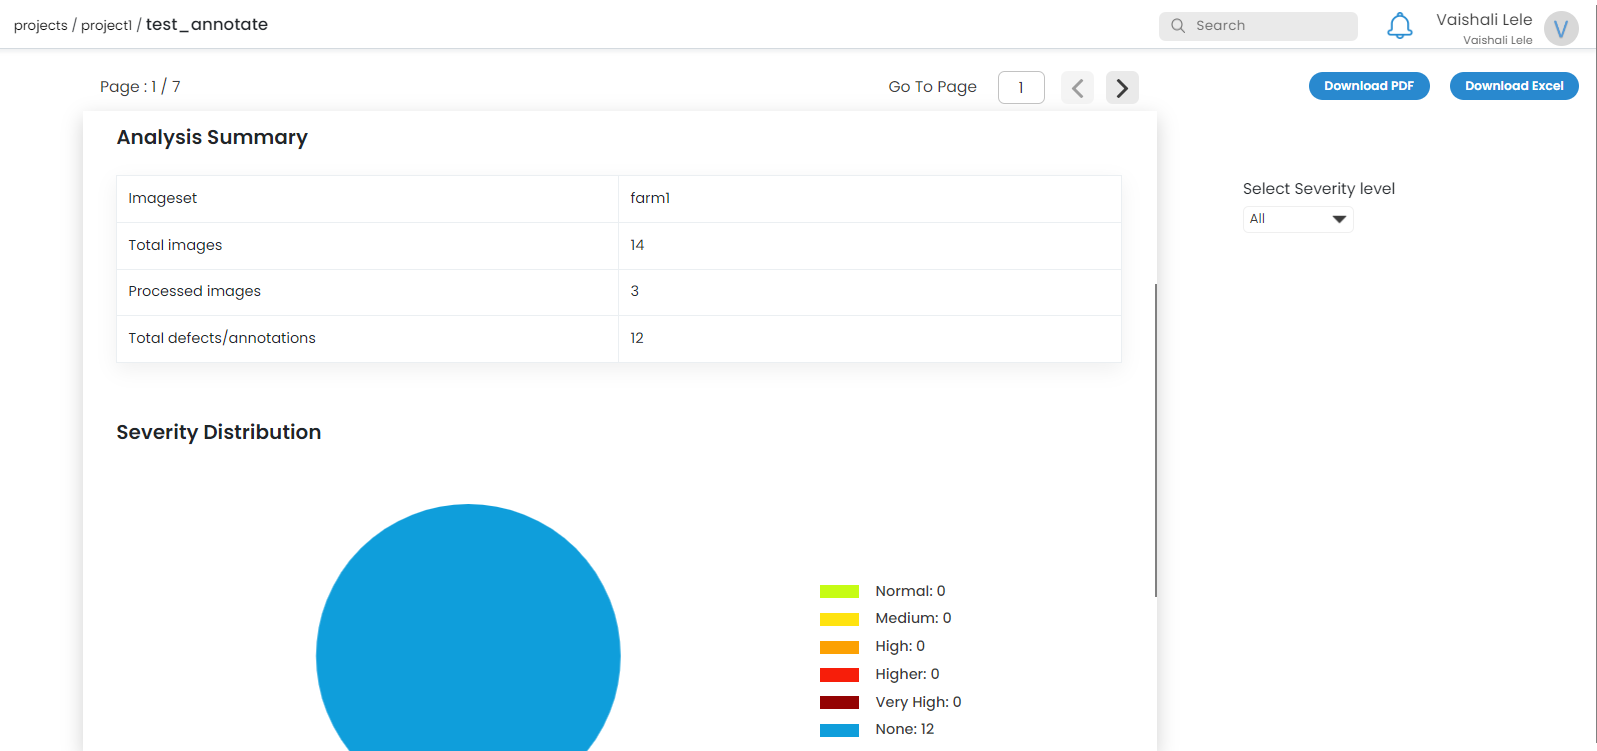Click the High orange legend swatch
1597x751 pixels.
point(839,647)
